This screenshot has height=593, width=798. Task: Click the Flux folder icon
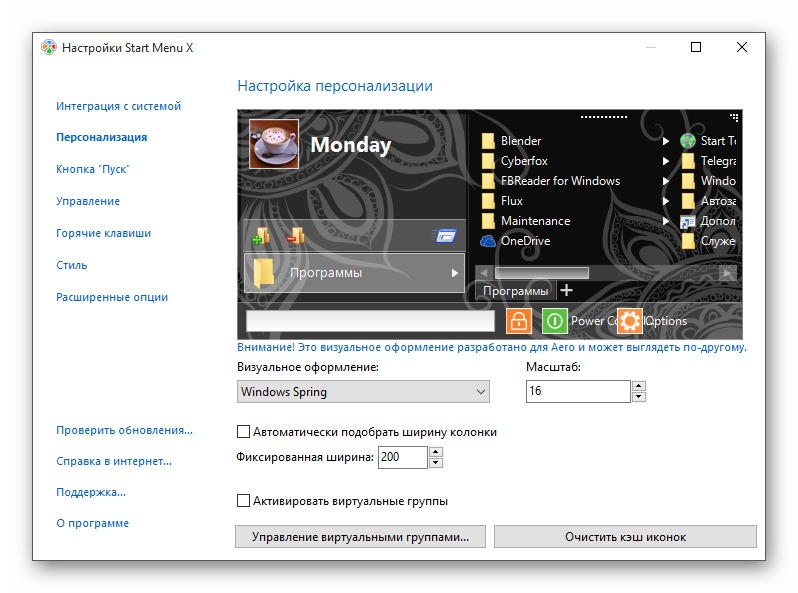tap(488, 201)
